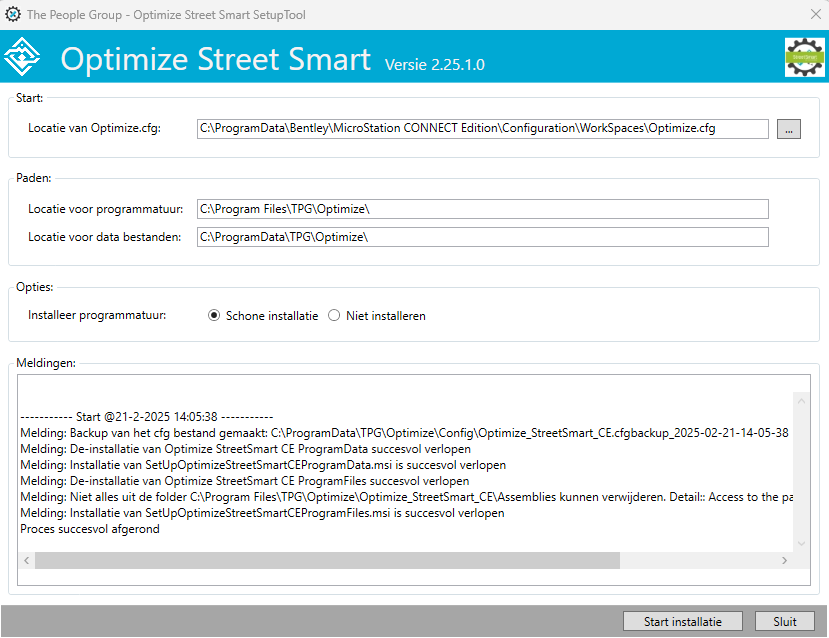
Task: Click the 'Optimize Street Smart' banner title
Action: click(x=216, y=59)
